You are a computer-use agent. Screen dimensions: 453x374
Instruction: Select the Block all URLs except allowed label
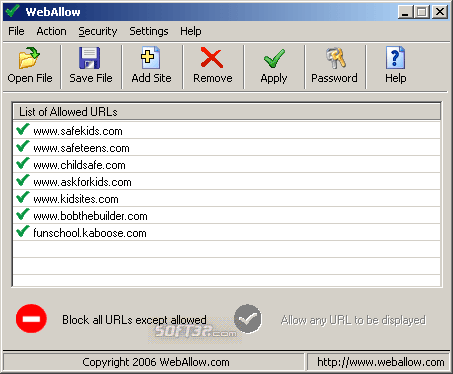click(x=134, y=320)
